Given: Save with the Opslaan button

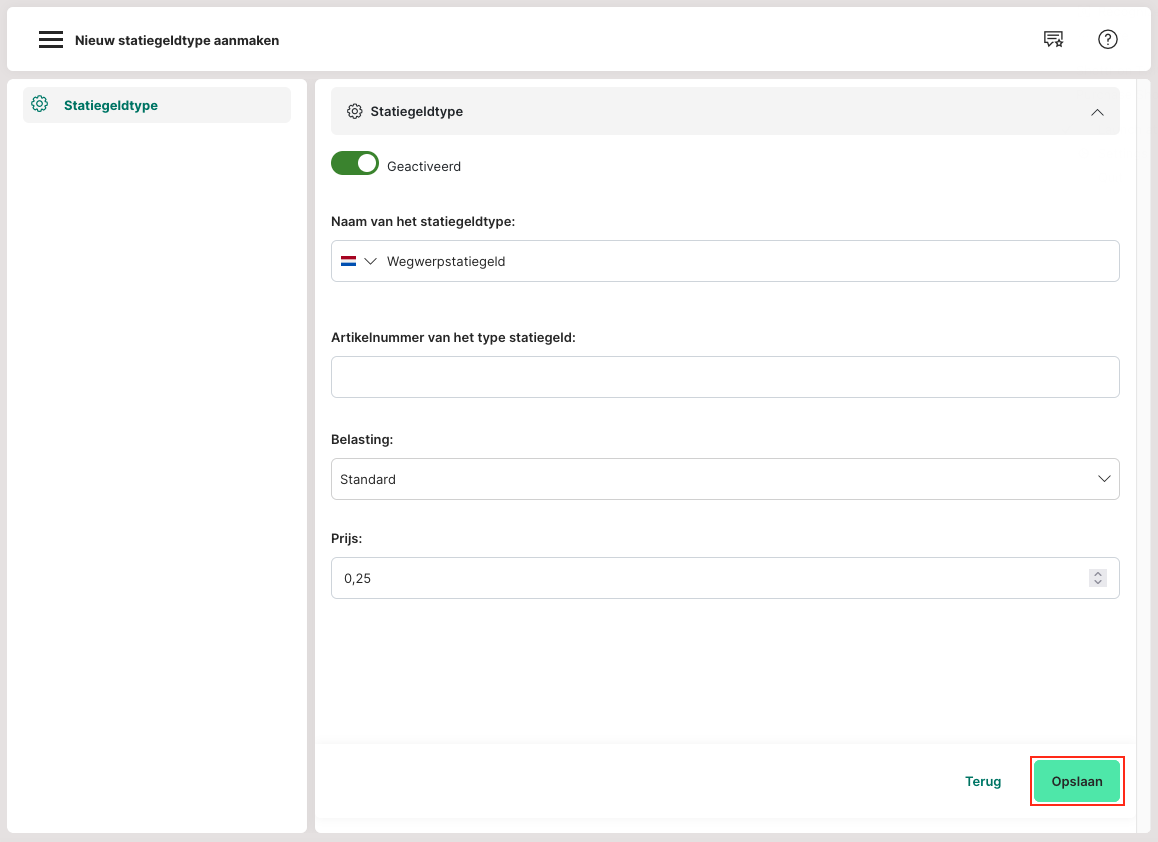Looking at the screenshot, I should click(x=1076, y=781).
